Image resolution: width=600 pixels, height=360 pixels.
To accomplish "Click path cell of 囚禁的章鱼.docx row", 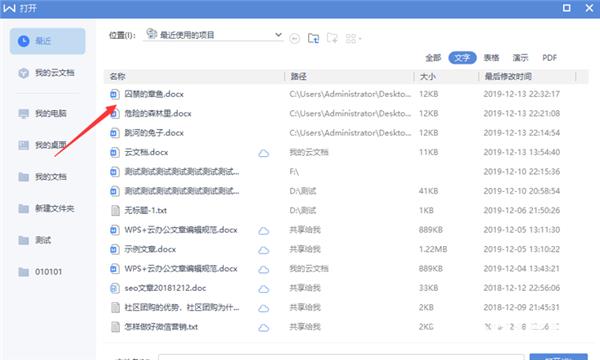I will pos(350,94).
